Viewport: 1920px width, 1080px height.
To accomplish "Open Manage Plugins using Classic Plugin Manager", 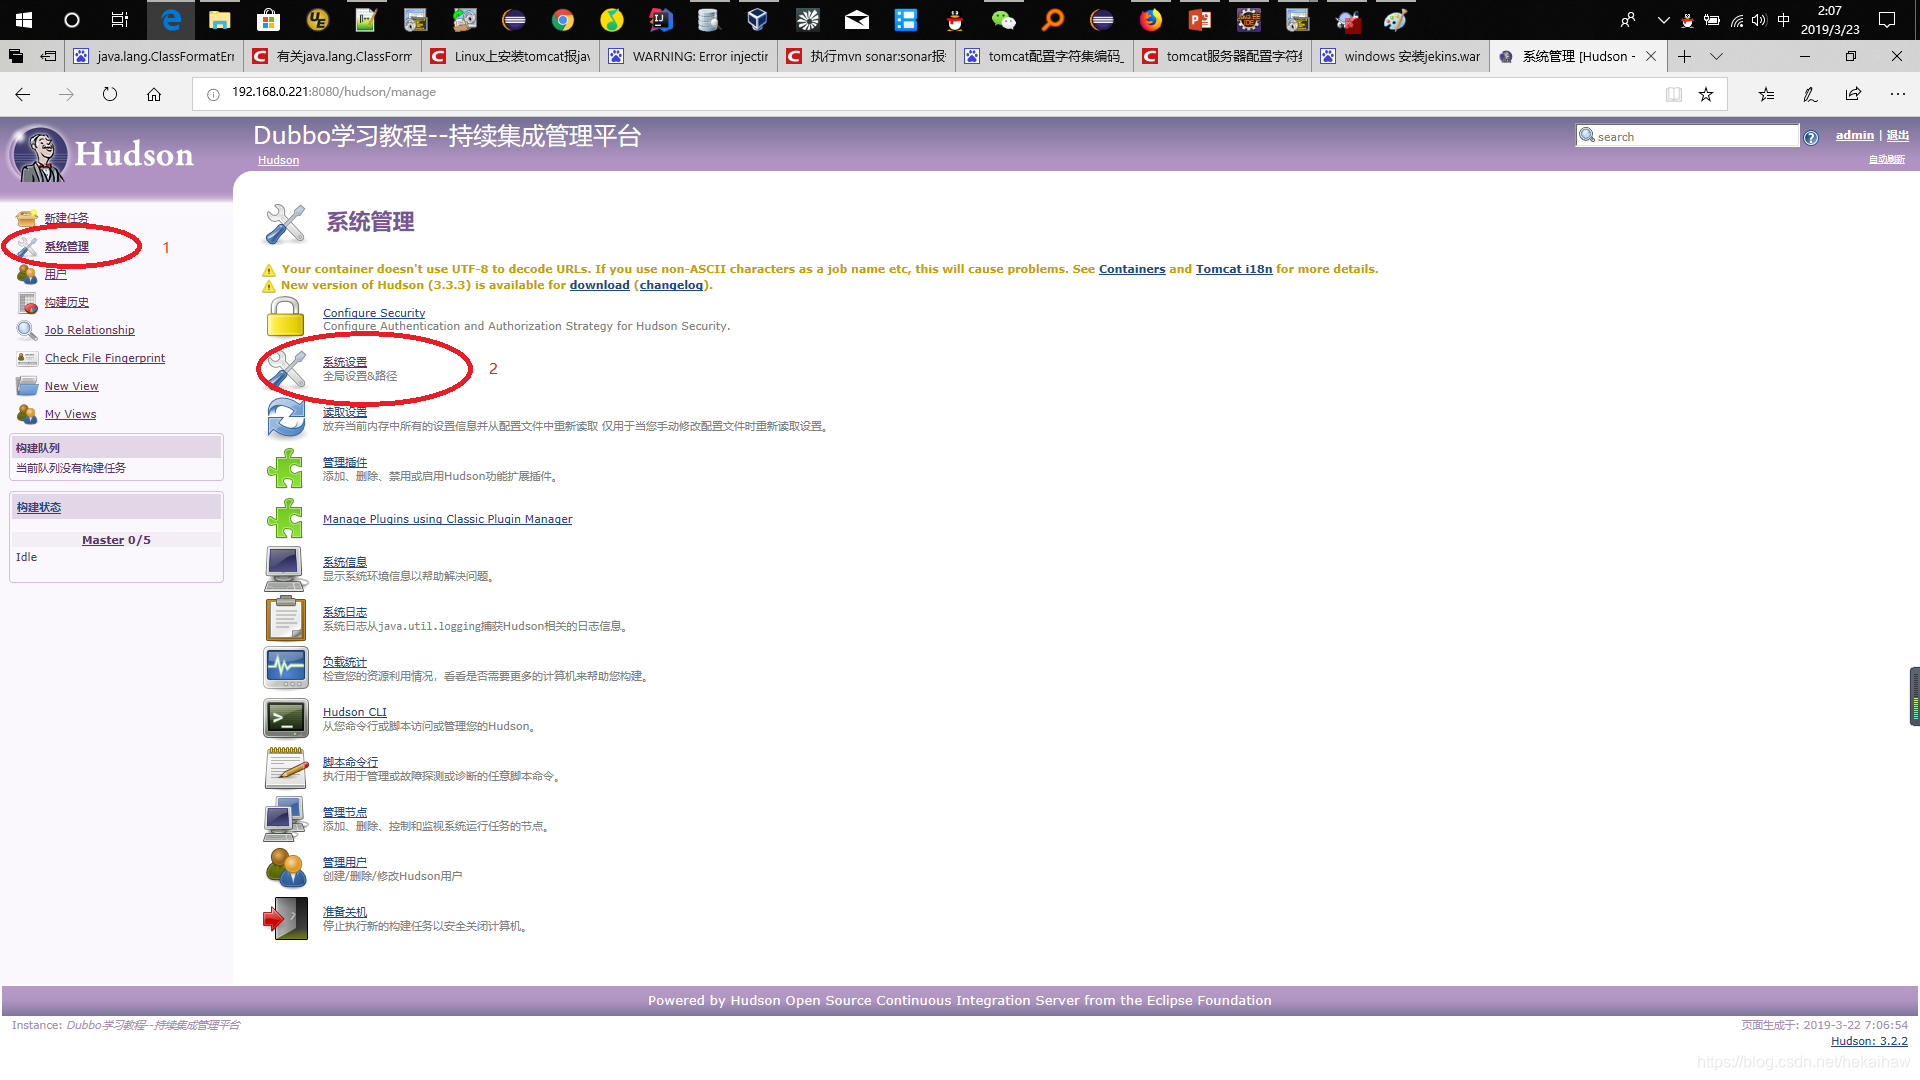I will tap(448, 519).
